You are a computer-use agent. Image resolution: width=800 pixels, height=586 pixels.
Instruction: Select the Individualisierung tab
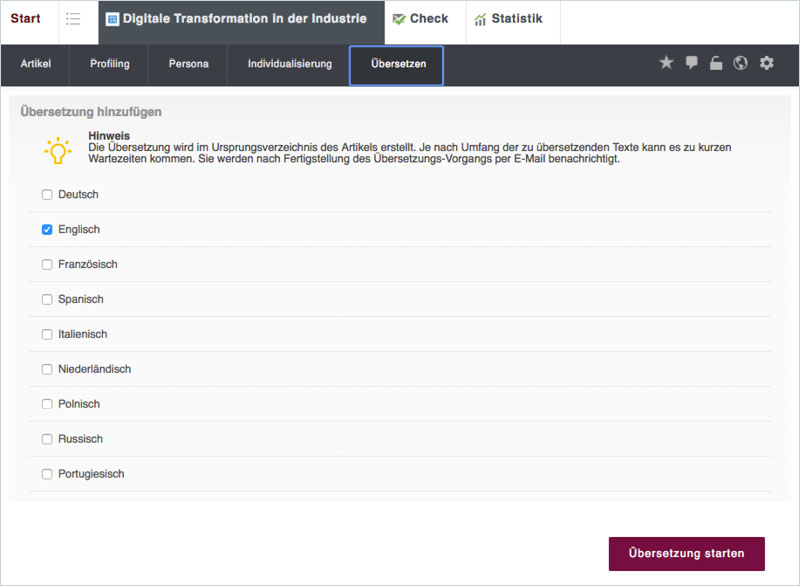click(x=289, y=64)
